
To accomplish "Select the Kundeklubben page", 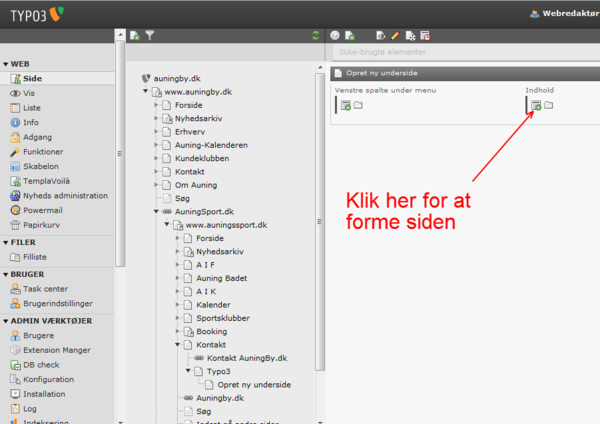I will pos(202,158).
